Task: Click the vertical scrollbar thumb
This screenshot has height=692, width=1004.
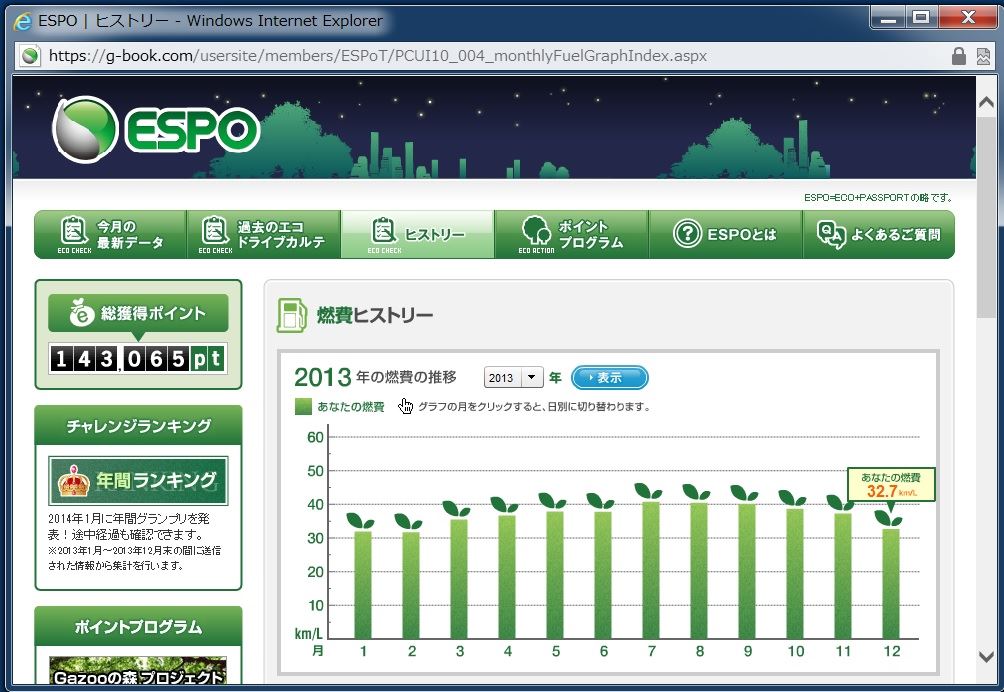Action: [987, 216]
